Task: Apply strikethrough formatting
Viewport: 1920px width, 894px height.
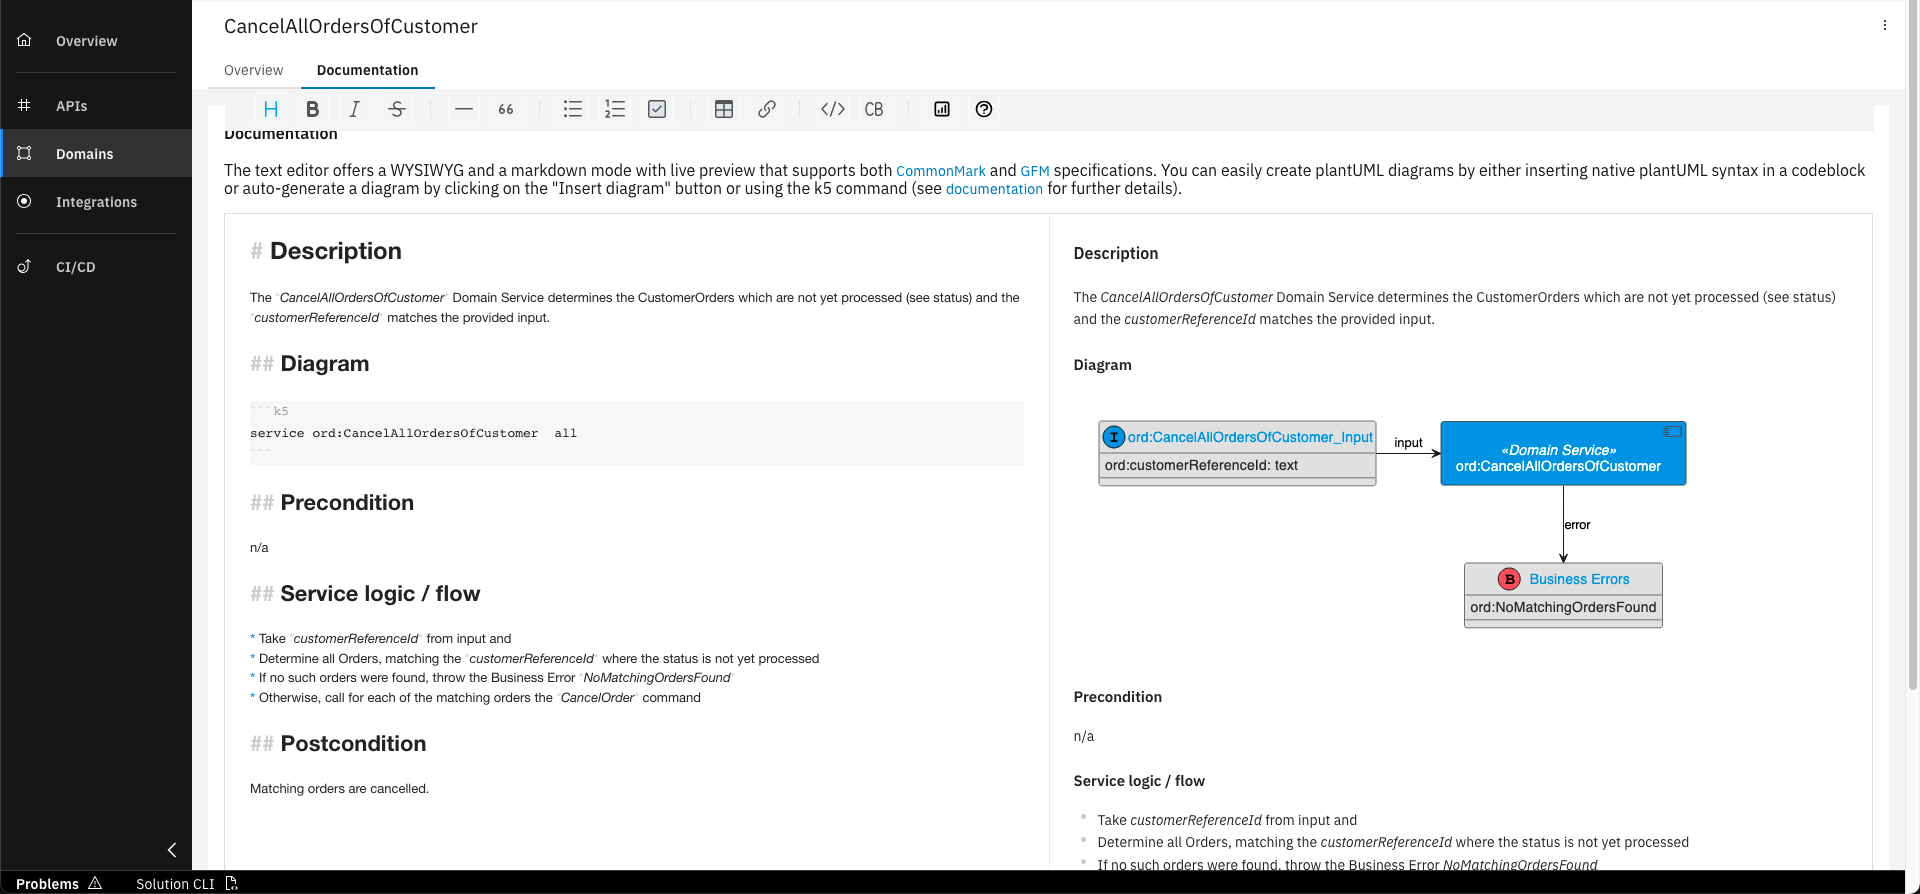Action: (x=397, y=109)
